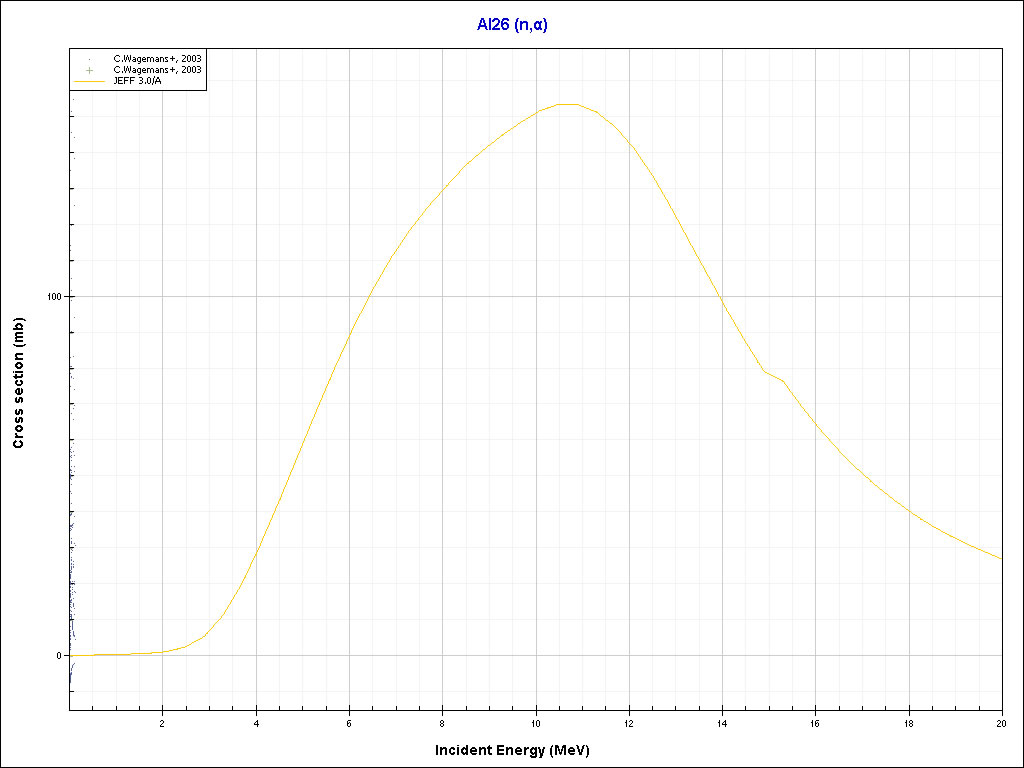
Task: Select the Cross section (mb) axis label
Action: click(19, 384)
